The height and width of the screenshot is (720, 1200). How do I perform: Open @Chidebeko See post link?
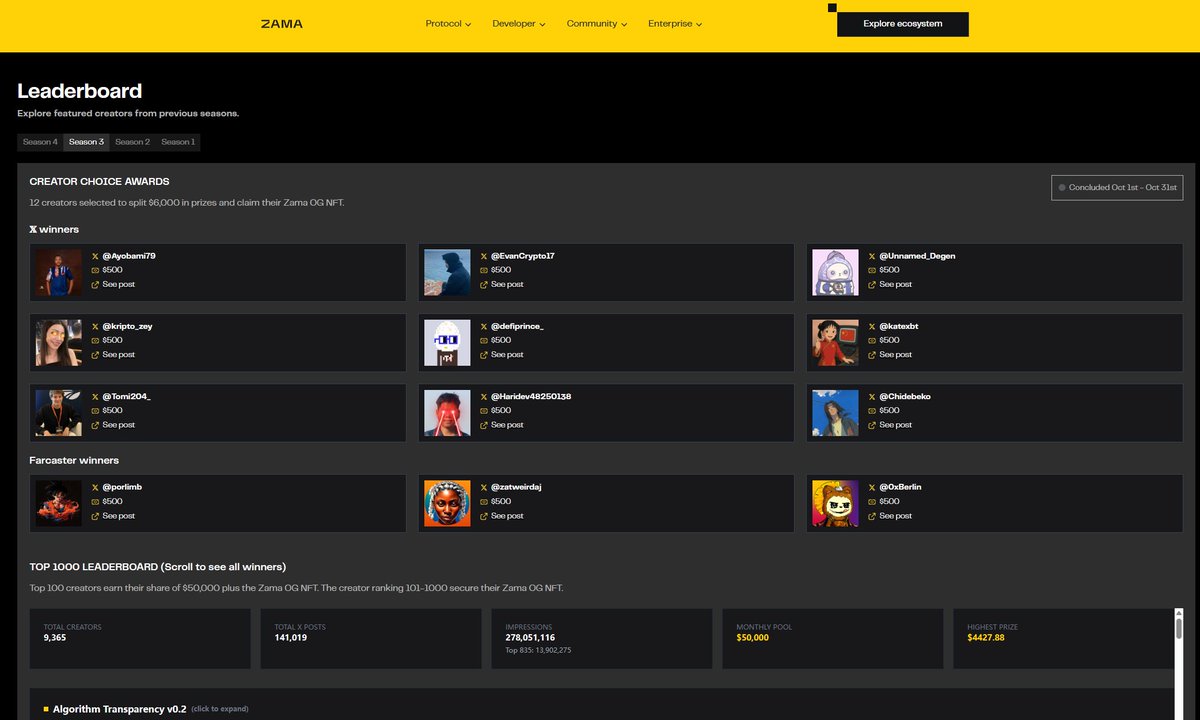(889, 425)
